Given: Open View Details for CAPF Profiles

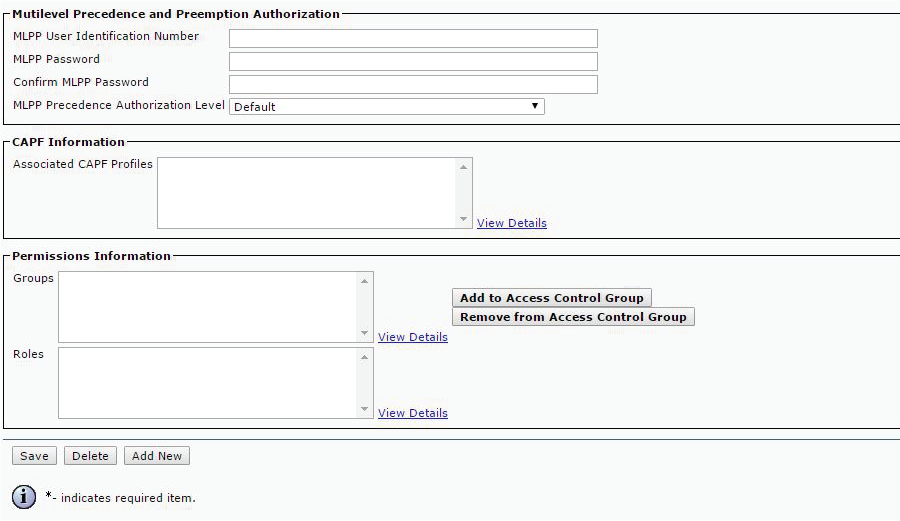Looking at the screenshot, I should pyautogui.click(x=511, y=223).
